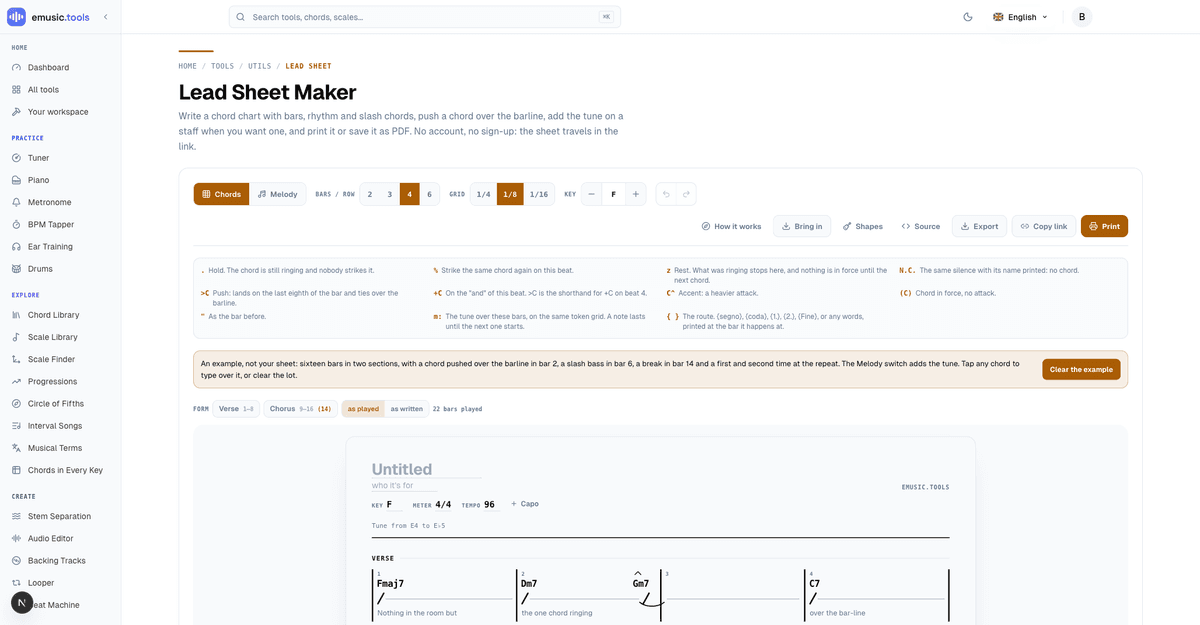The width and height of the screenshot is (1200, 625).
Task: Click the Untitled title field
Action: 427,469
